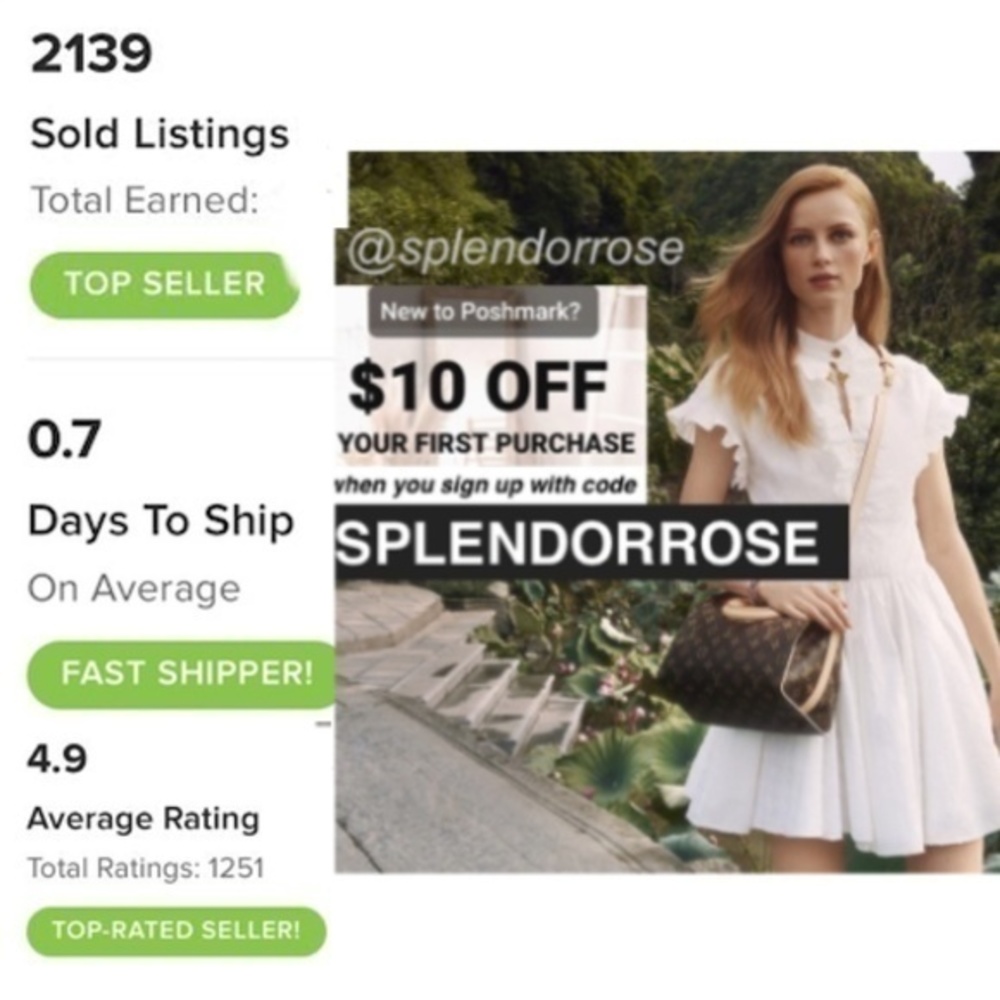Select the 2139 sold count number

[x=91, y=55]
